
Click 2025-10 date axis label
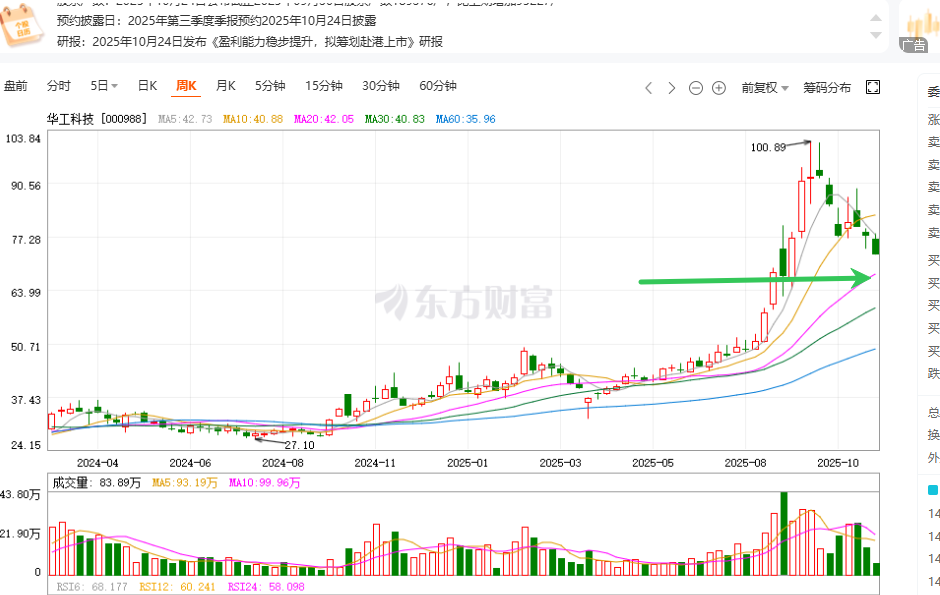838,463
